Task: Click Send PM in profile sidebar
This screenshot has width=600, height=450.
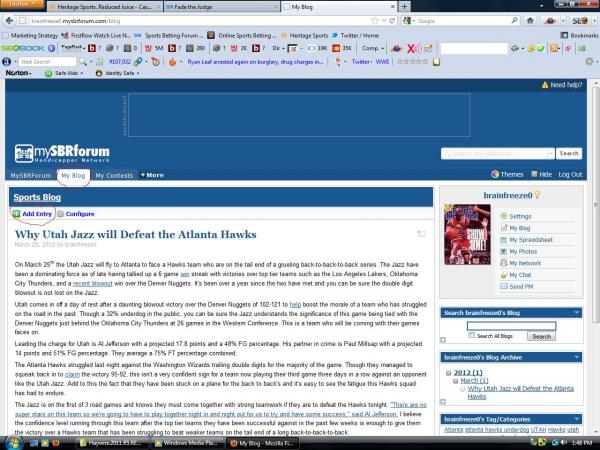Action: (520, 287)
